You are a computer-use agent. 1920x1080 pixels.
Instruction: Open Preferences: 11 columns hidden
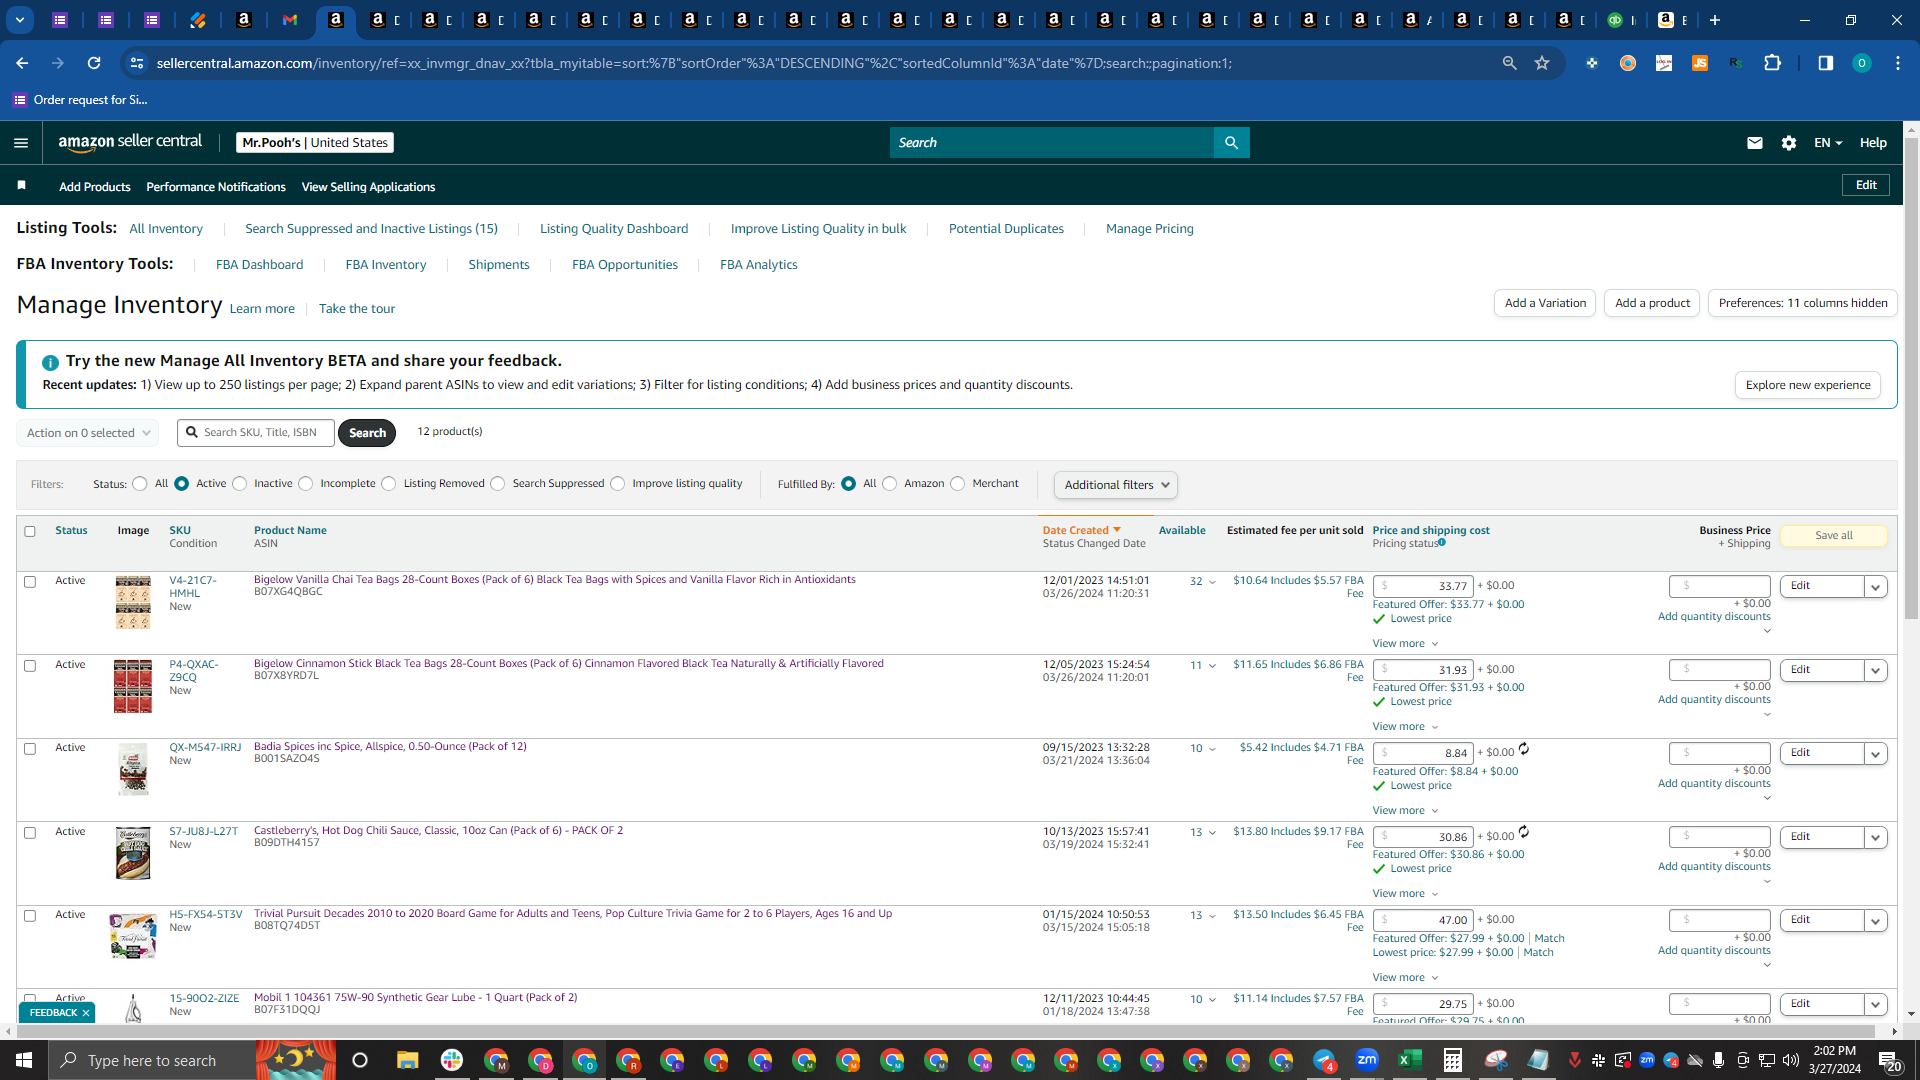[1803, 303]
